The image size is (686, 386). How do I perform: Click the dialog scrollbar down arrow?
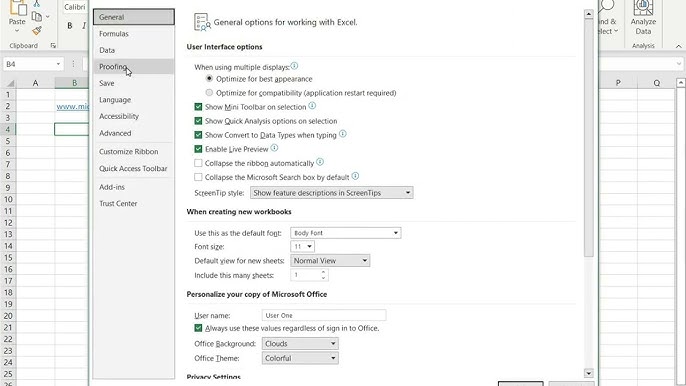pyautogui.click(x=588, y=373)
